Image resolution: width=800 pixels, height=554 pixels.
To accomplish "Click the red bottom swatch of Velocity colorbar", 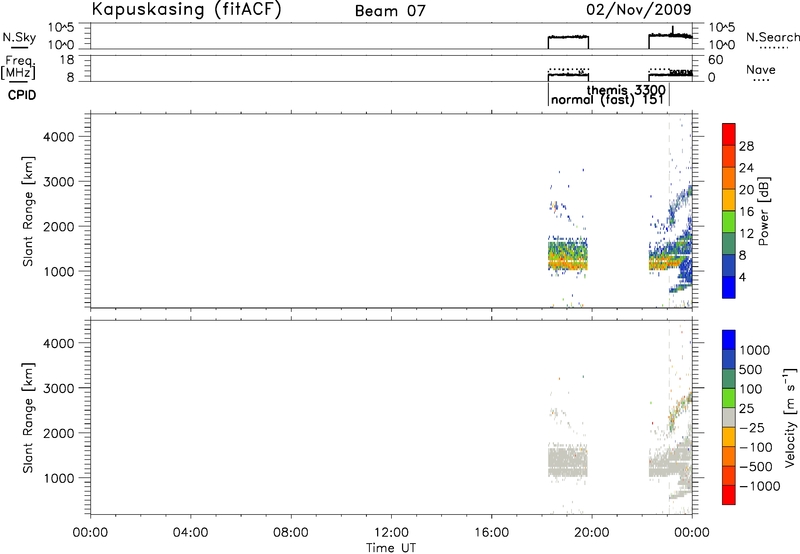I will 729,495.
